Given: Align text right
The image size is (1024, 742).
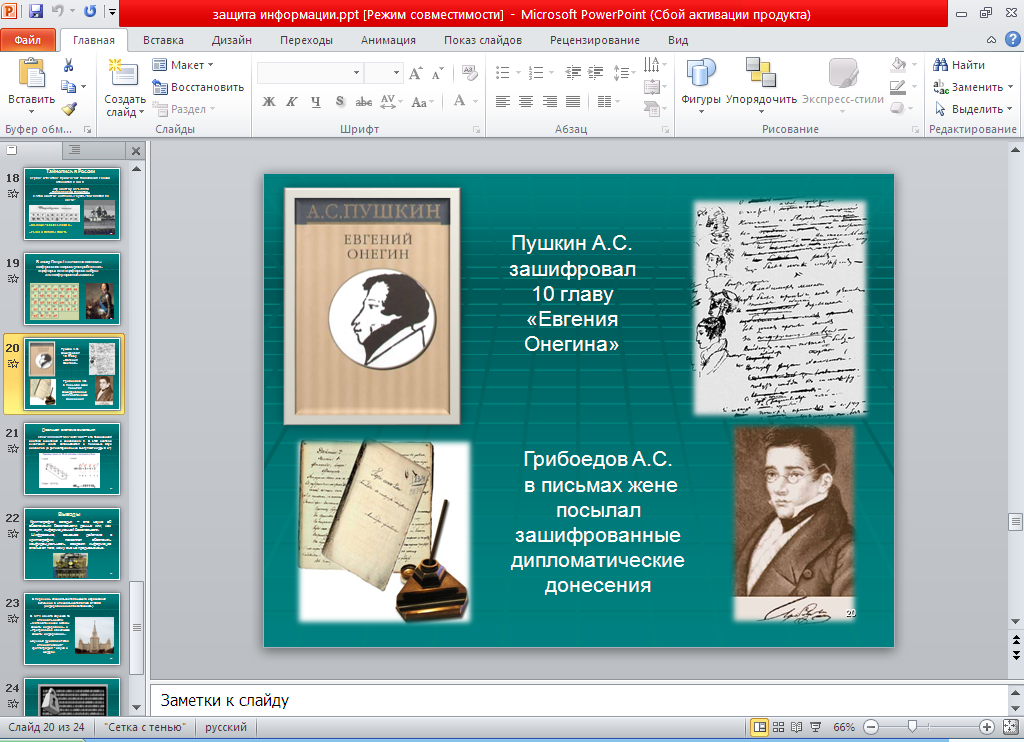Looking at the screenshot, I should pos(549,101).
